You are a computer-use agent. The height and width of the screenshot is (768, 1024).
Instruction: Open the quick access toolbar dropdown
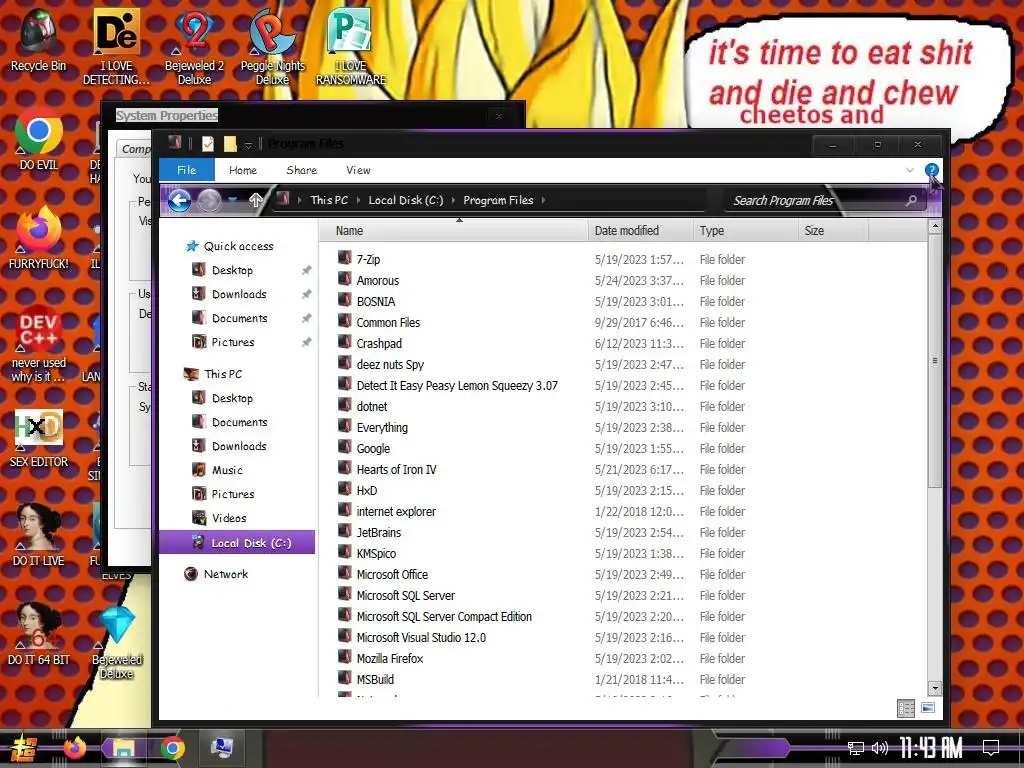tap(248, 145)
